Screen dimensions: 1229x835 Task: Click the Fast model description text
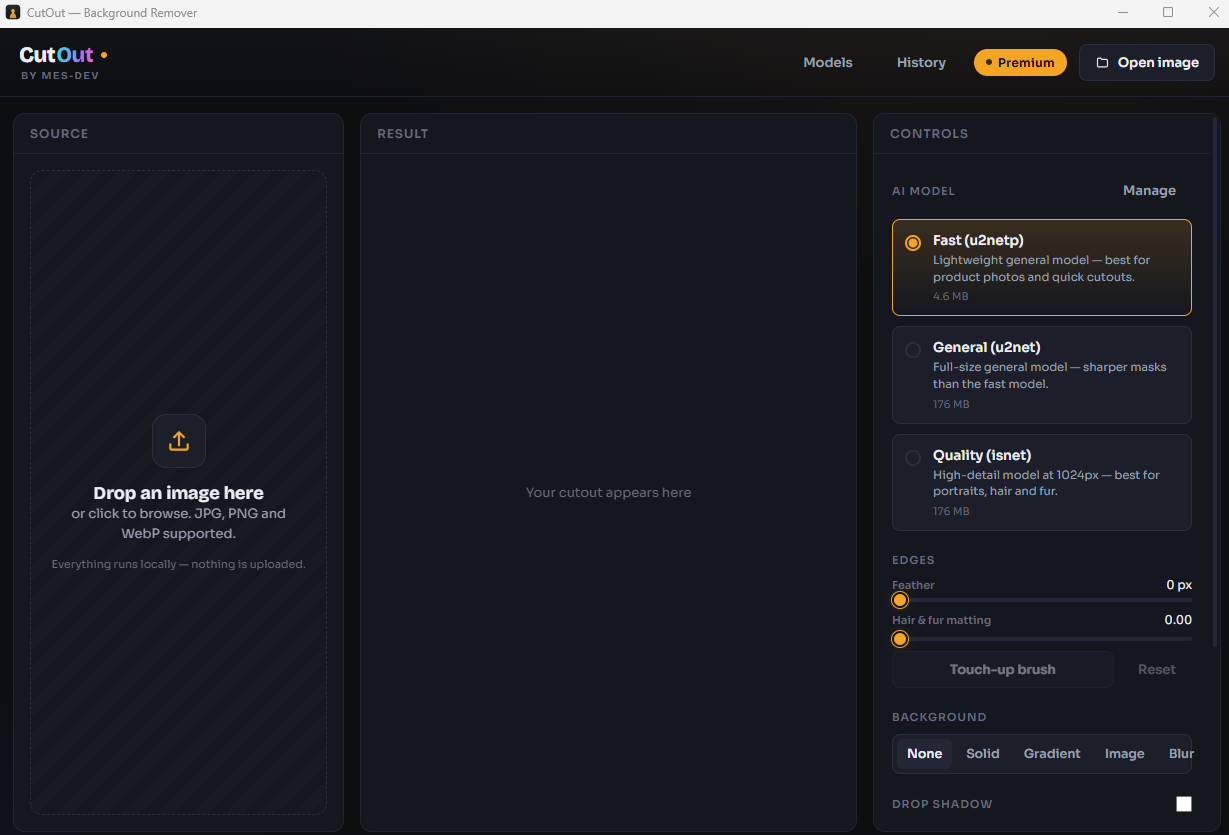[x=1041, y=269]
